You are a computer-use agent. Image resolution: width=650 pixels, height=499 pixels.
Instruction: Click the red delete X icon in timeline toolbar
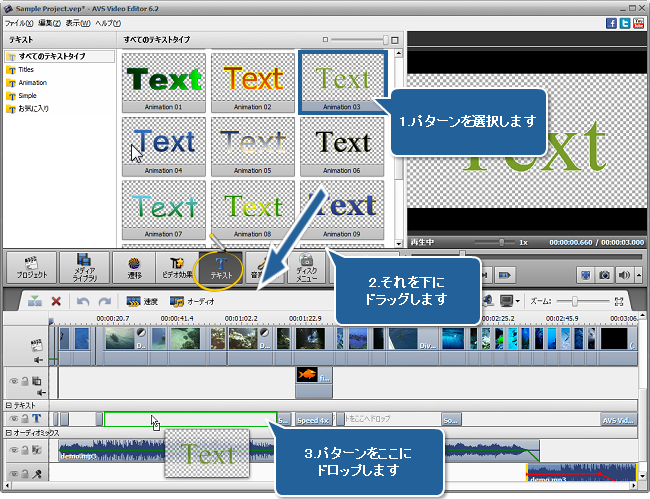[56, 301]
